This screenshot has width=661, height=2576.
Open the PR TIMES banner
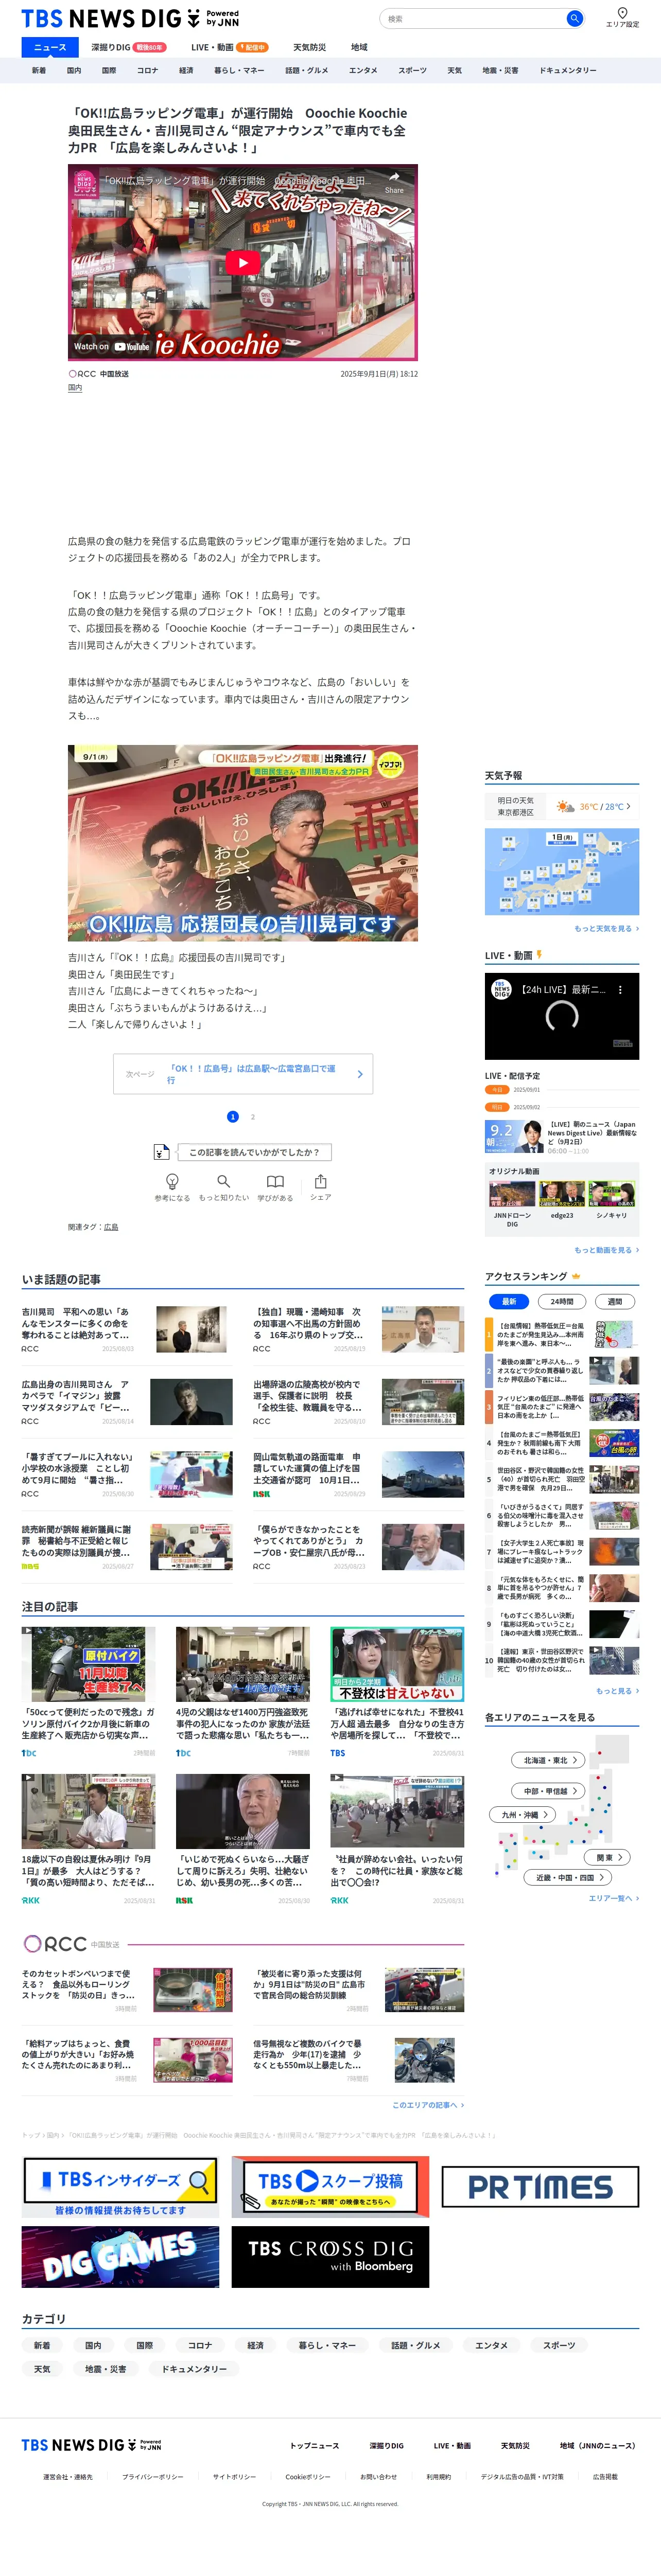pyautogui.click(x=540, y=2187)
